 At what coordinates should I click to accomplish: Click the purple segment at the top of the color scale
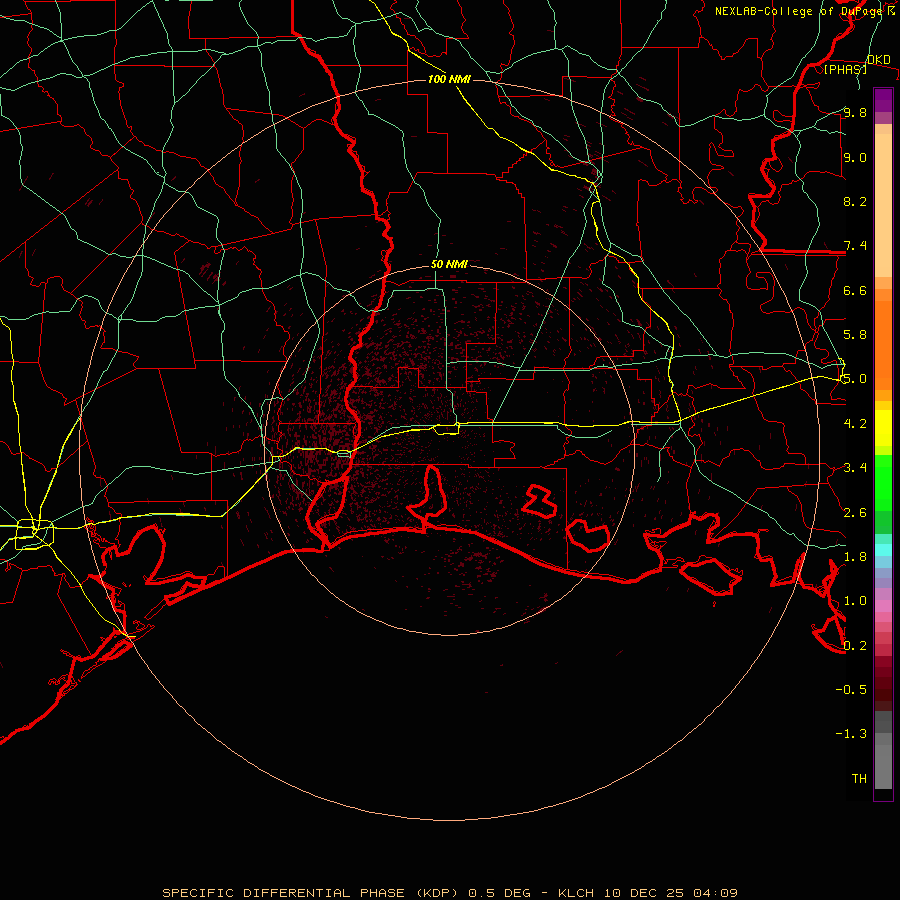(x=883, y=100)
